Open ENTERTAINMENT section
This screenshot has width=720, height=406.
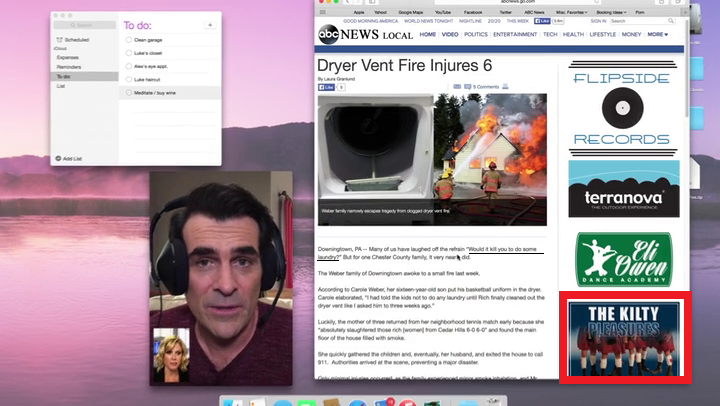(515, 34)
